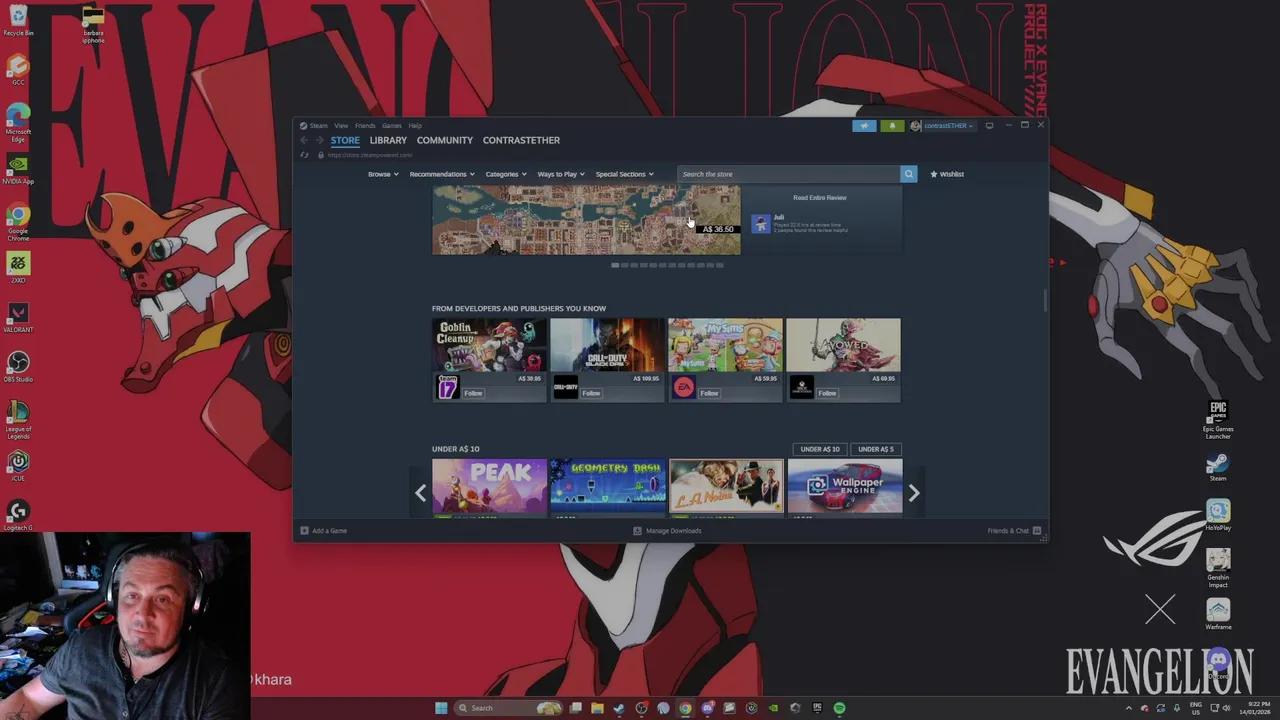Click the Wishlist star icon
Screen dimensions: 1280x720
tap(933, 174)
